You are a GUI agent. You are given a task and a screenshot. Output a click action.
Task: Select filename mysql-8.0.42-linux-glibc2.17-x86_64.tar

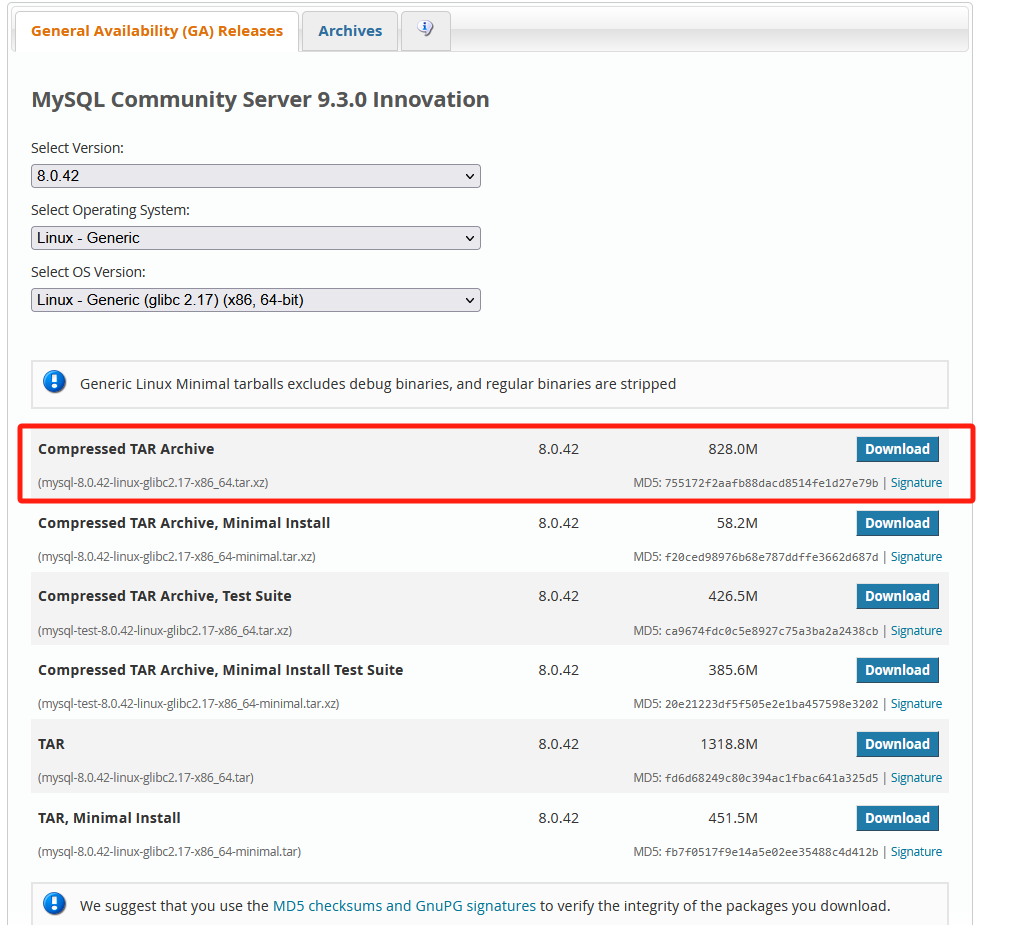coord(146,777)
